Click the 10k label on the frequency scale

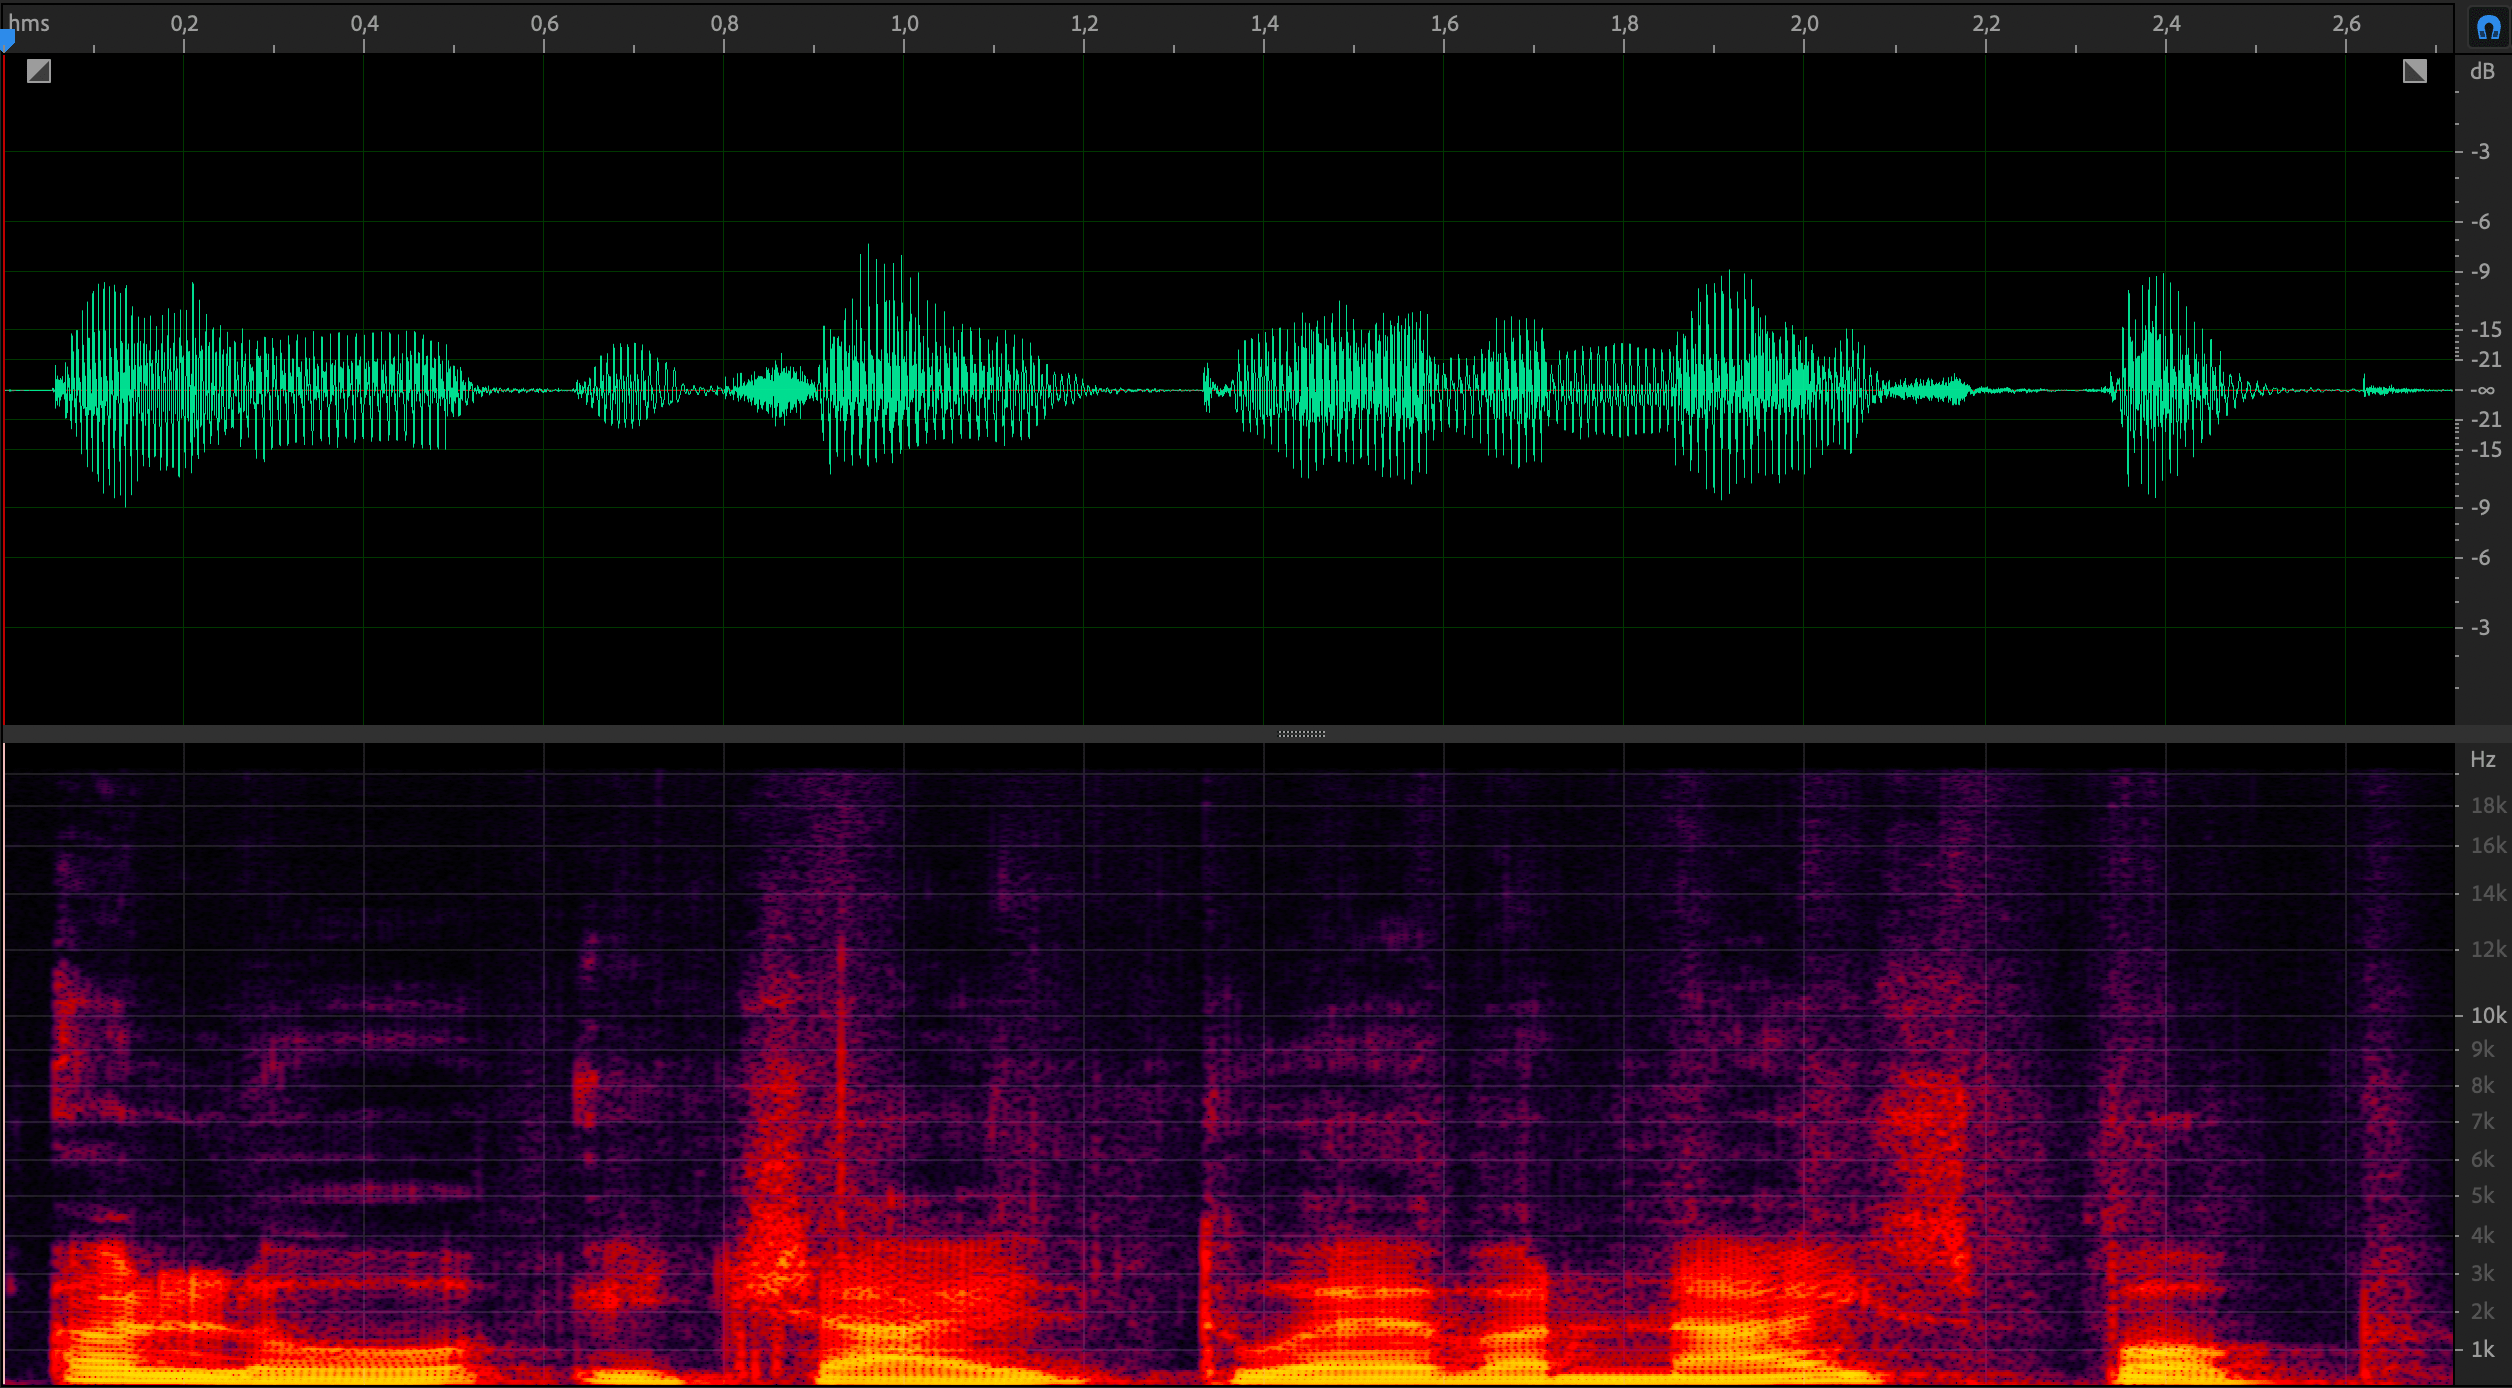[x=2488, y=1015]
